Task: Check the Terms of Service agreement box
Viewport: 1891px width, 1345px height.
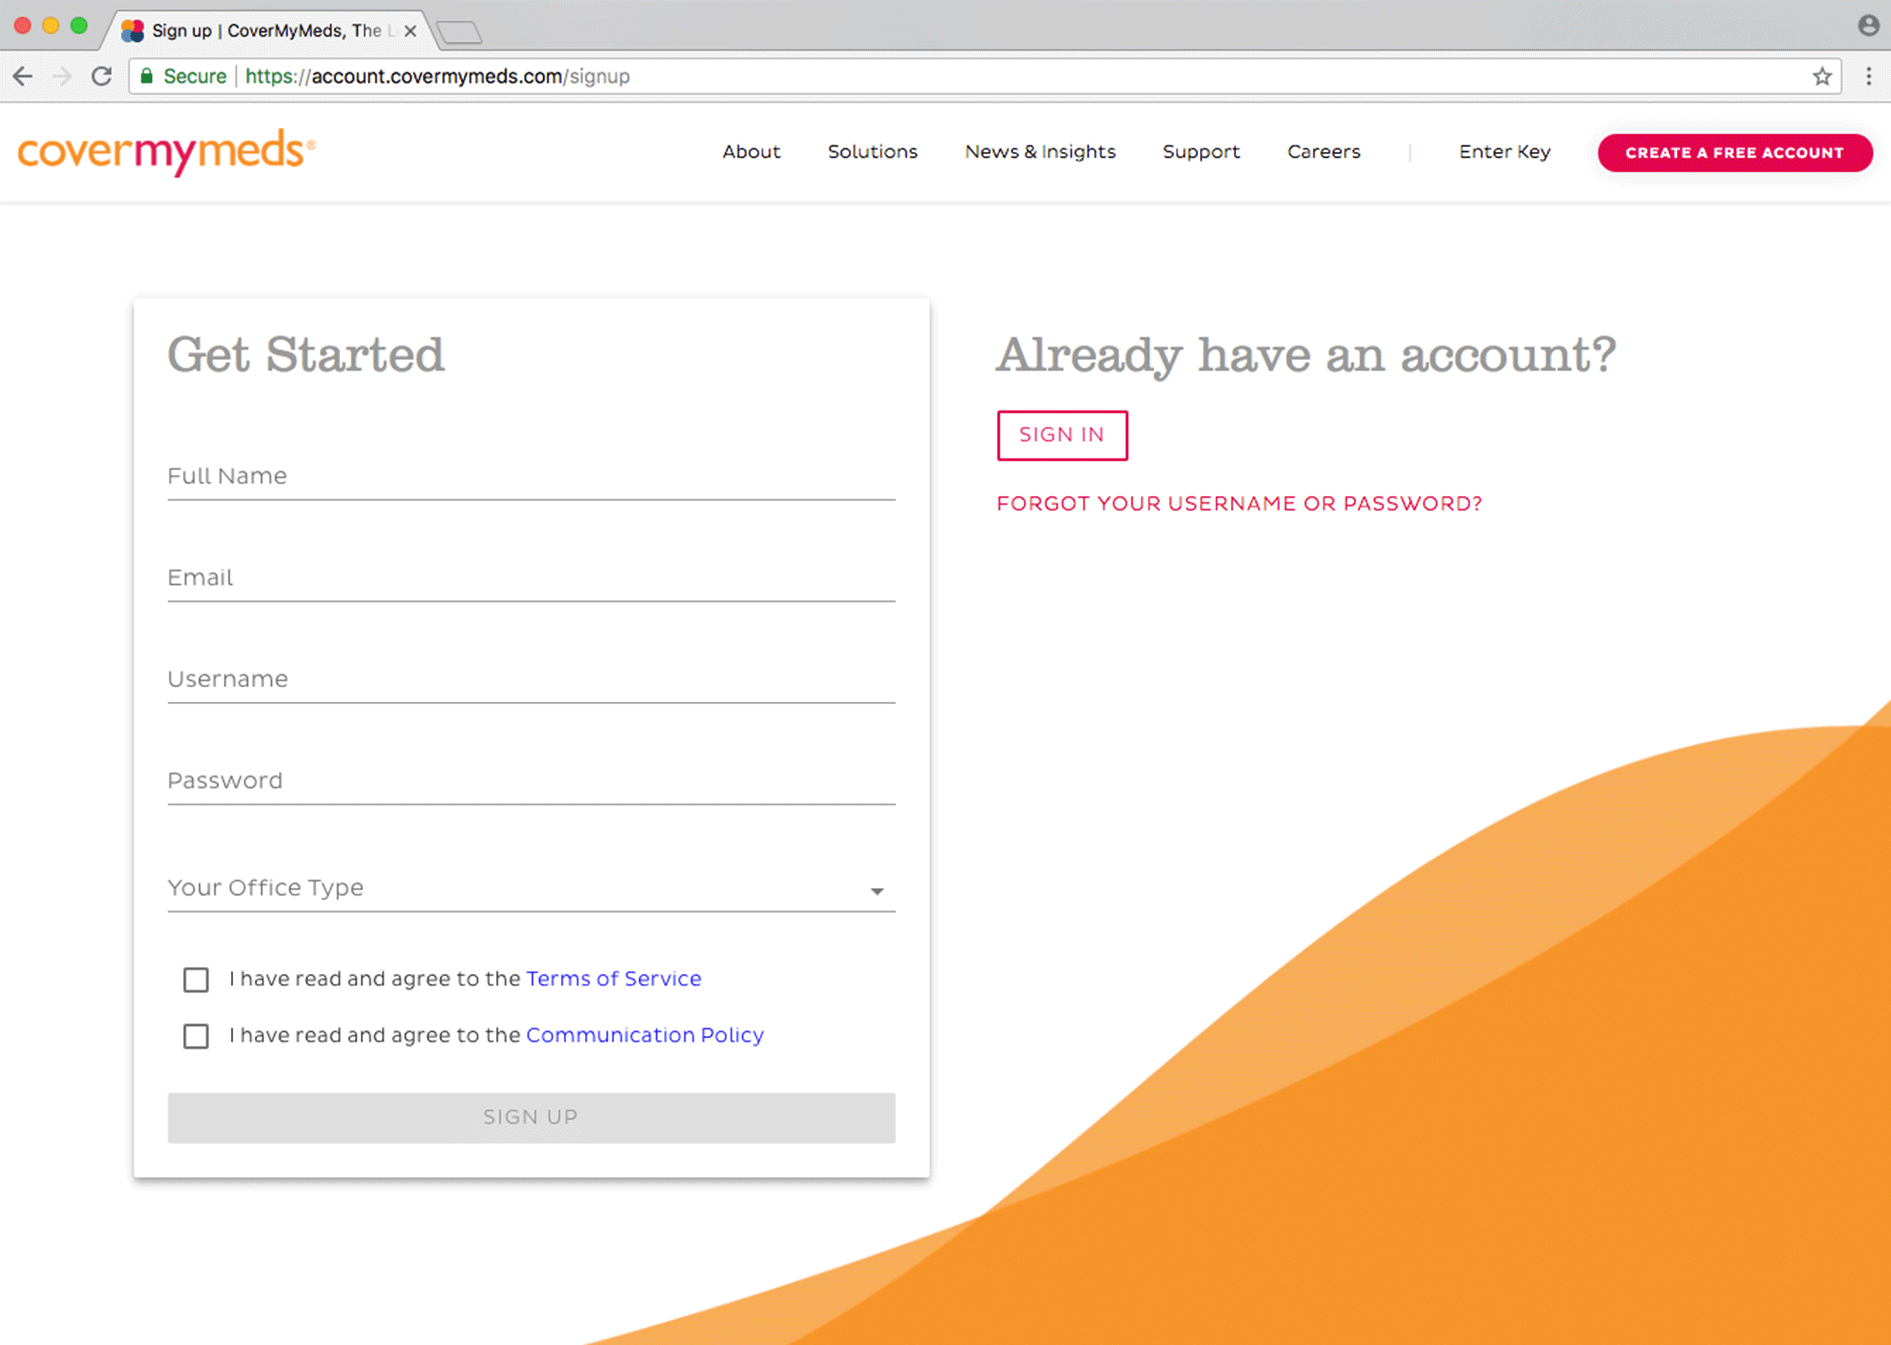Action: click(196, 979)
